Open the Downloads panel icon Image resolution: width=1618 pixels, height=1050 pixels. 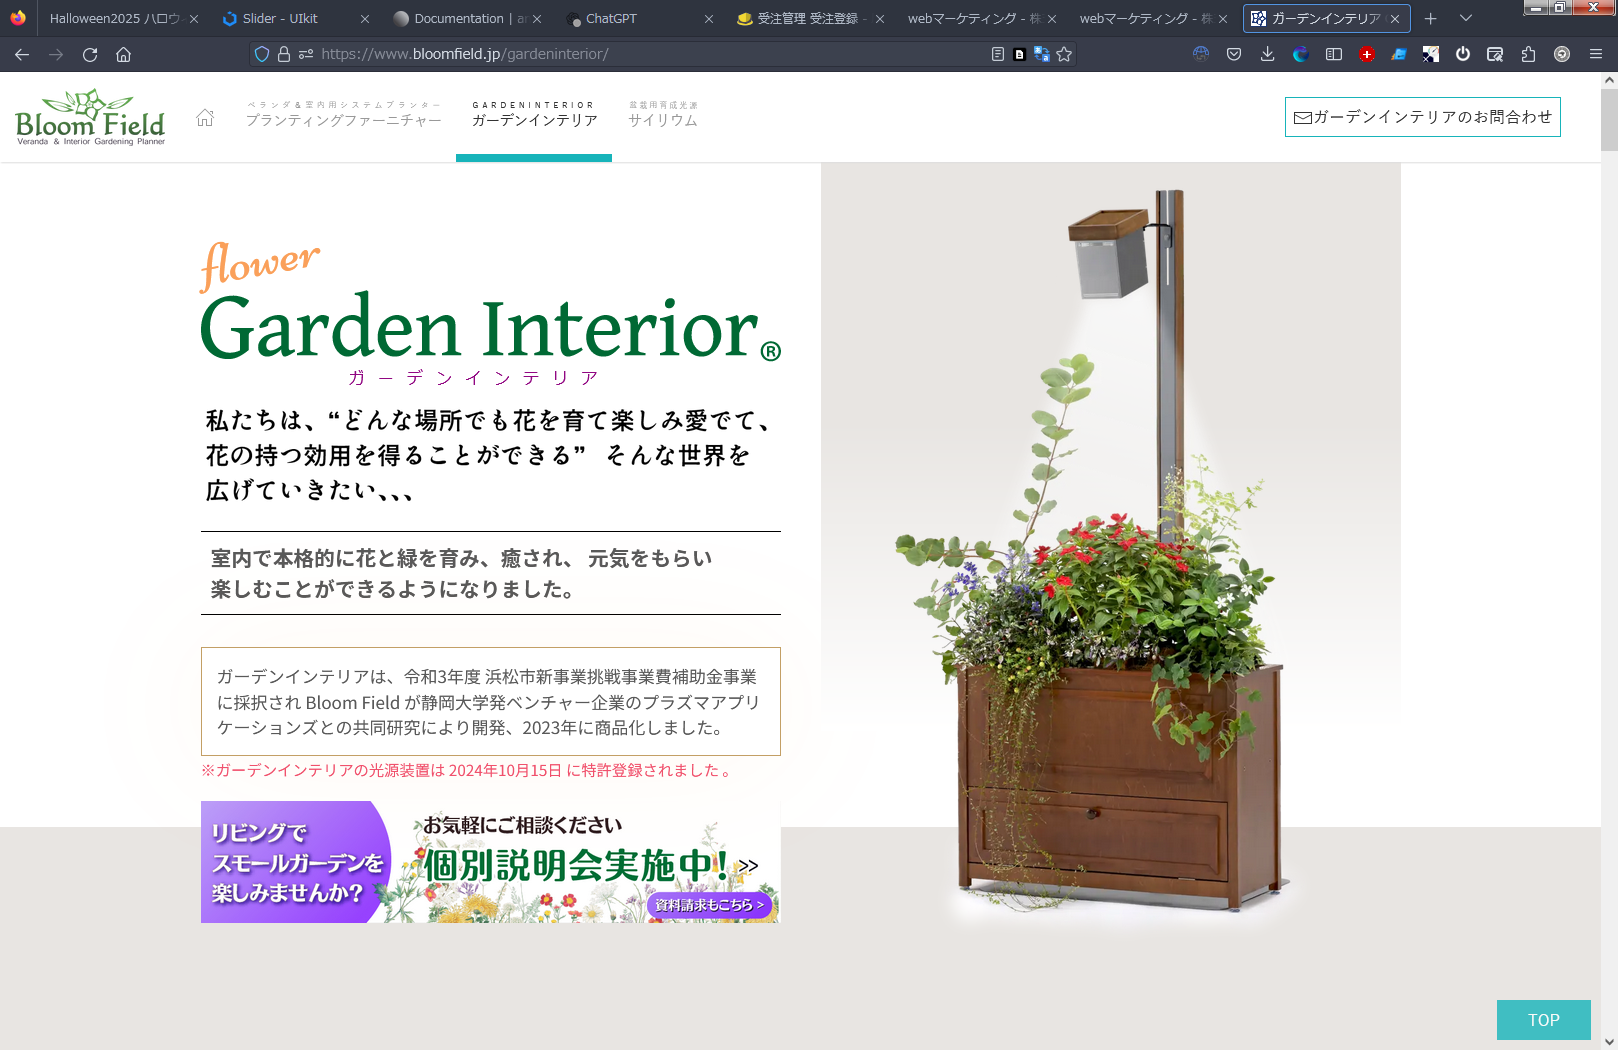[1267, 54]
